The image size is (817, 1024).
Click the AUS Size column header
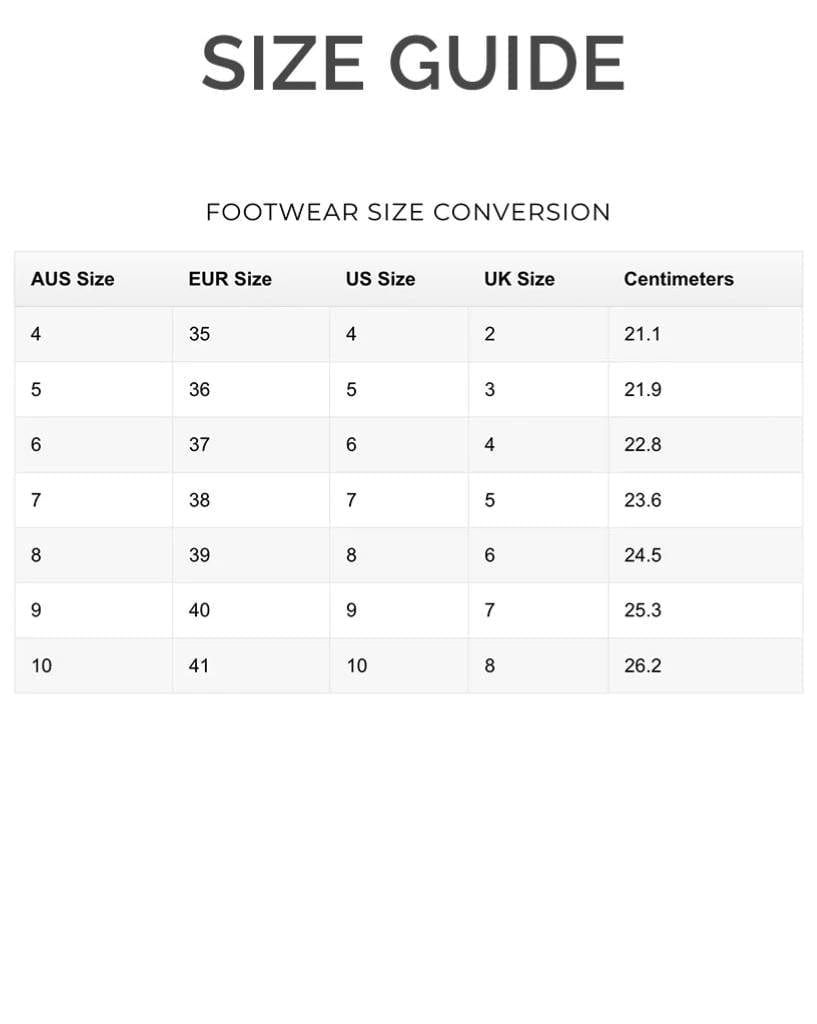point(72,279)
